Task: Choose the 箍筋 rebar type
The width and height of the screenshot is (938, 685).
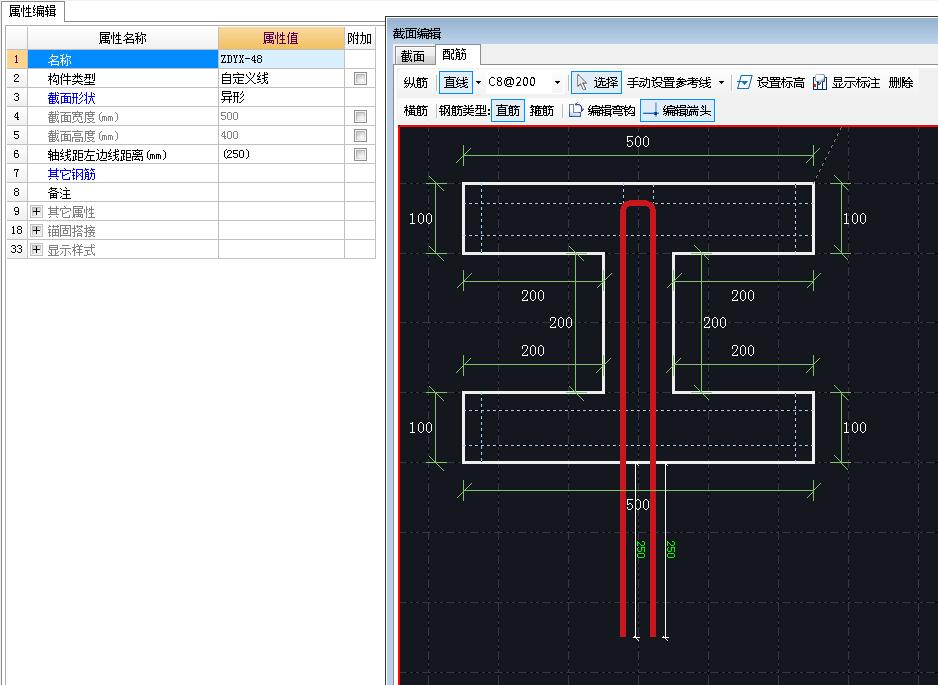Action: click(x=542, y=110)
